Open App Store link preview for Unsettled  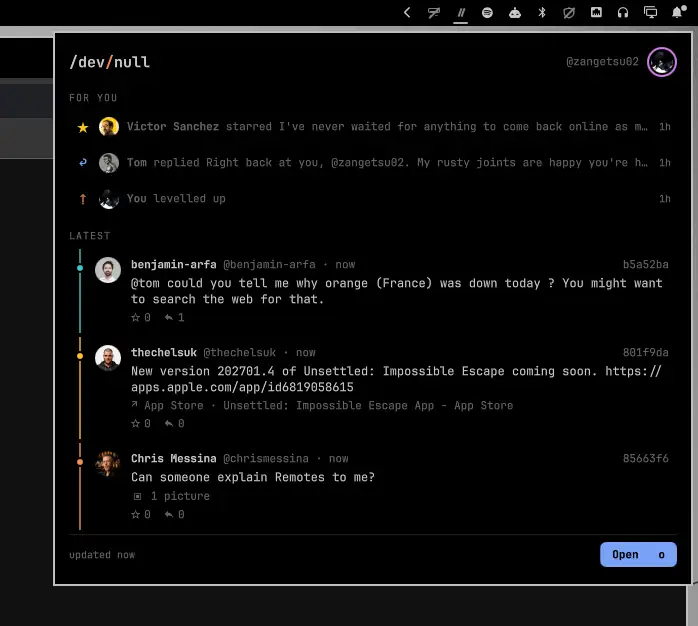(x=322, y=406)
